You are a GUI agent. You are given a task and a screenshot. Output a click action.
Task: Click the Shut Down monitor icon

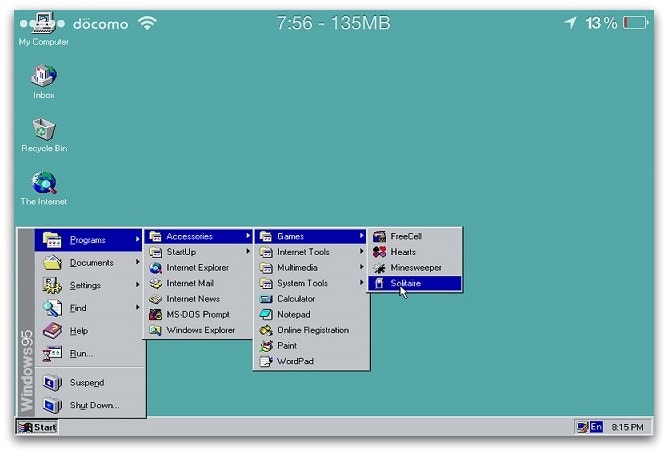tap(52, 405)
